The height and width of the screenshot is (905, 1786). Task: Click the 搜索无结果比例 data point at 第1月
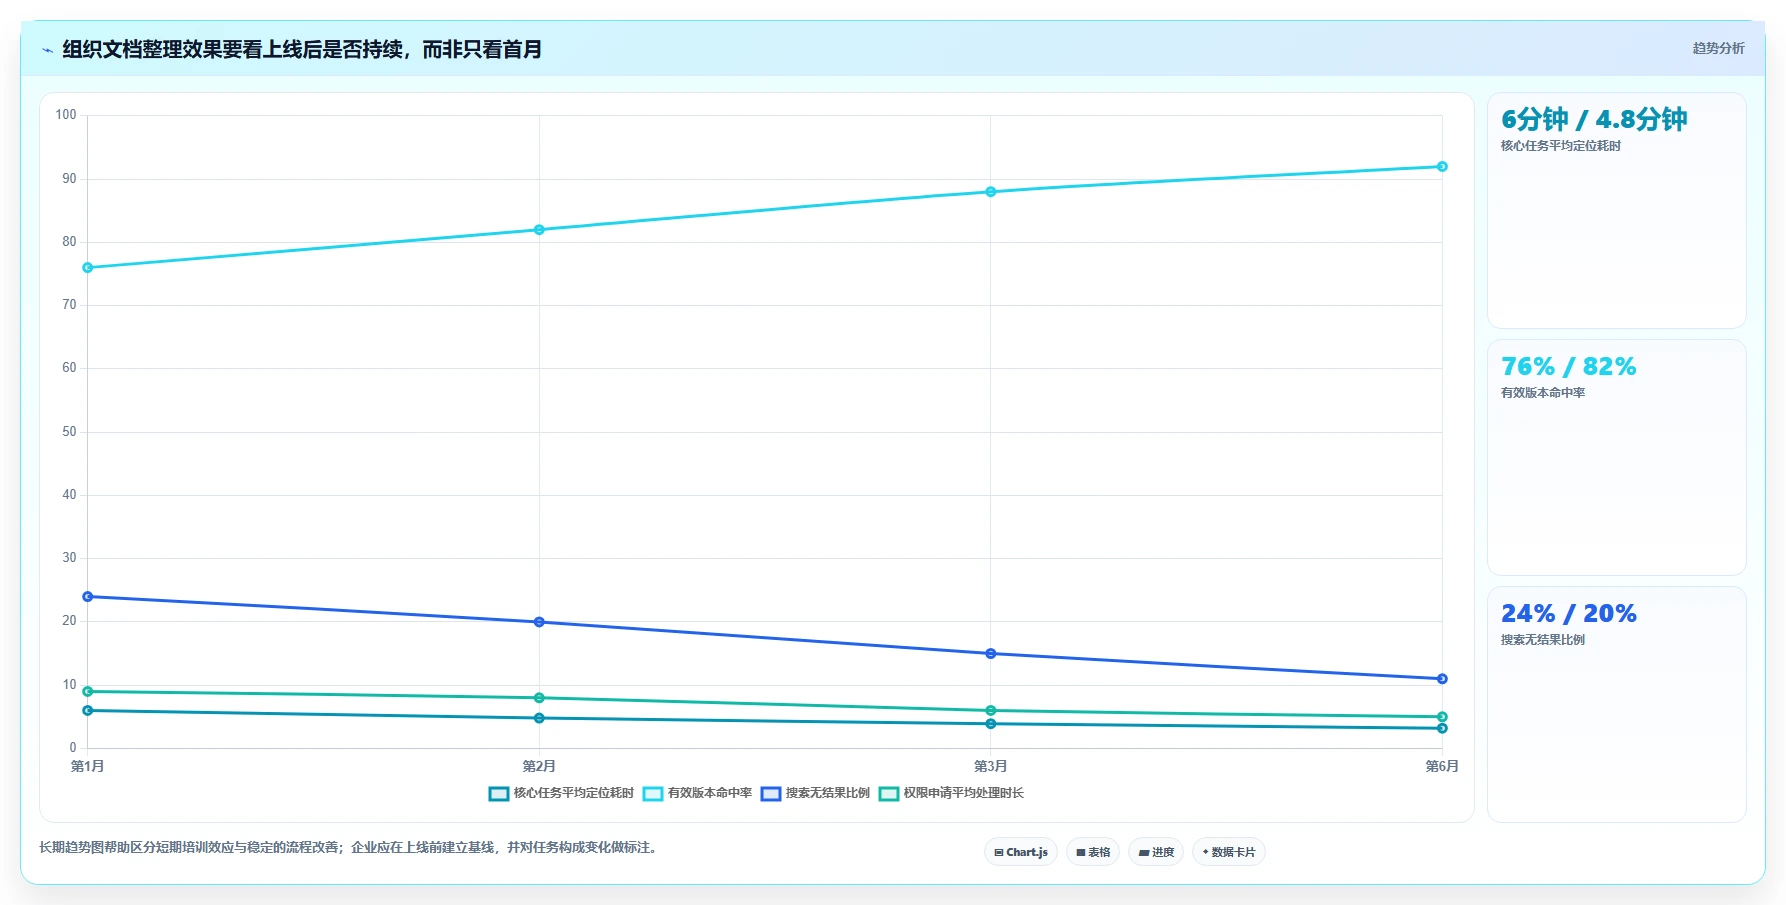88,597
